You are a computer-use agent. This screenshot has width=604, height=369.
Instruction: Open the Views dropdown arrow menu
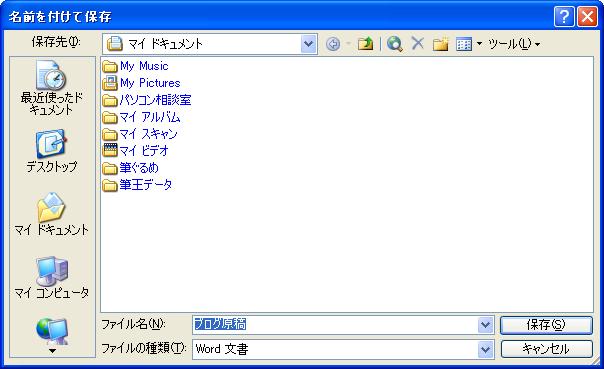[x=479, y=44]
